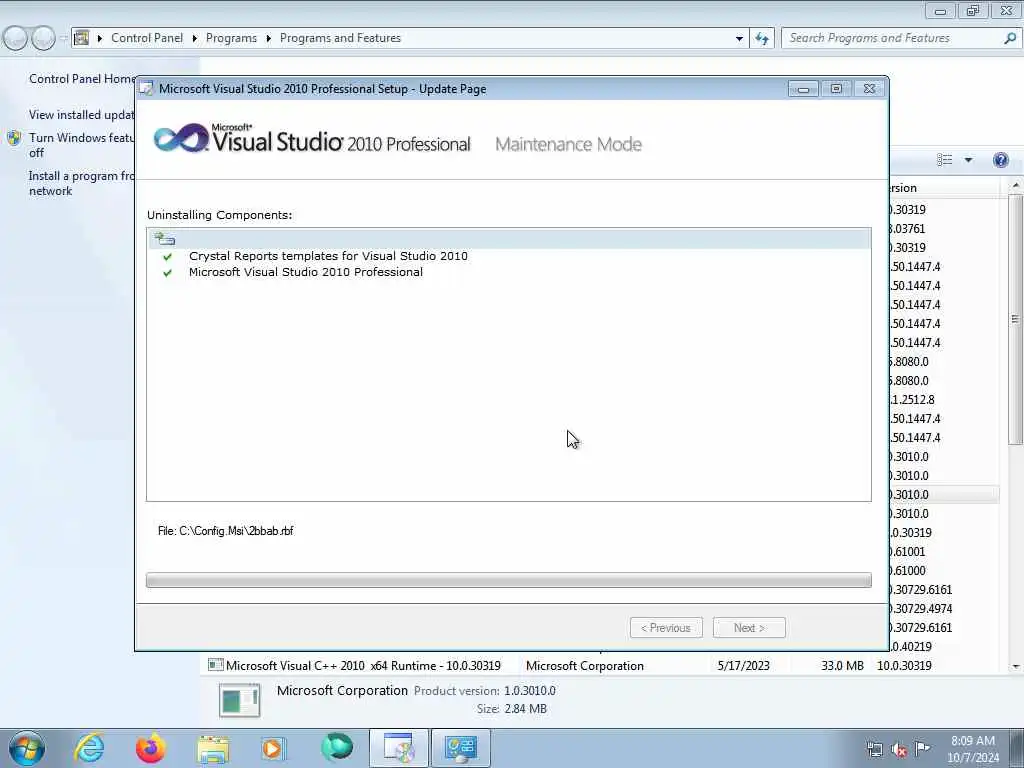The height and width of the screenshot is (768, 1024).
Task: Click the Control Panel breadcrumb
Action: pos(147,38)
